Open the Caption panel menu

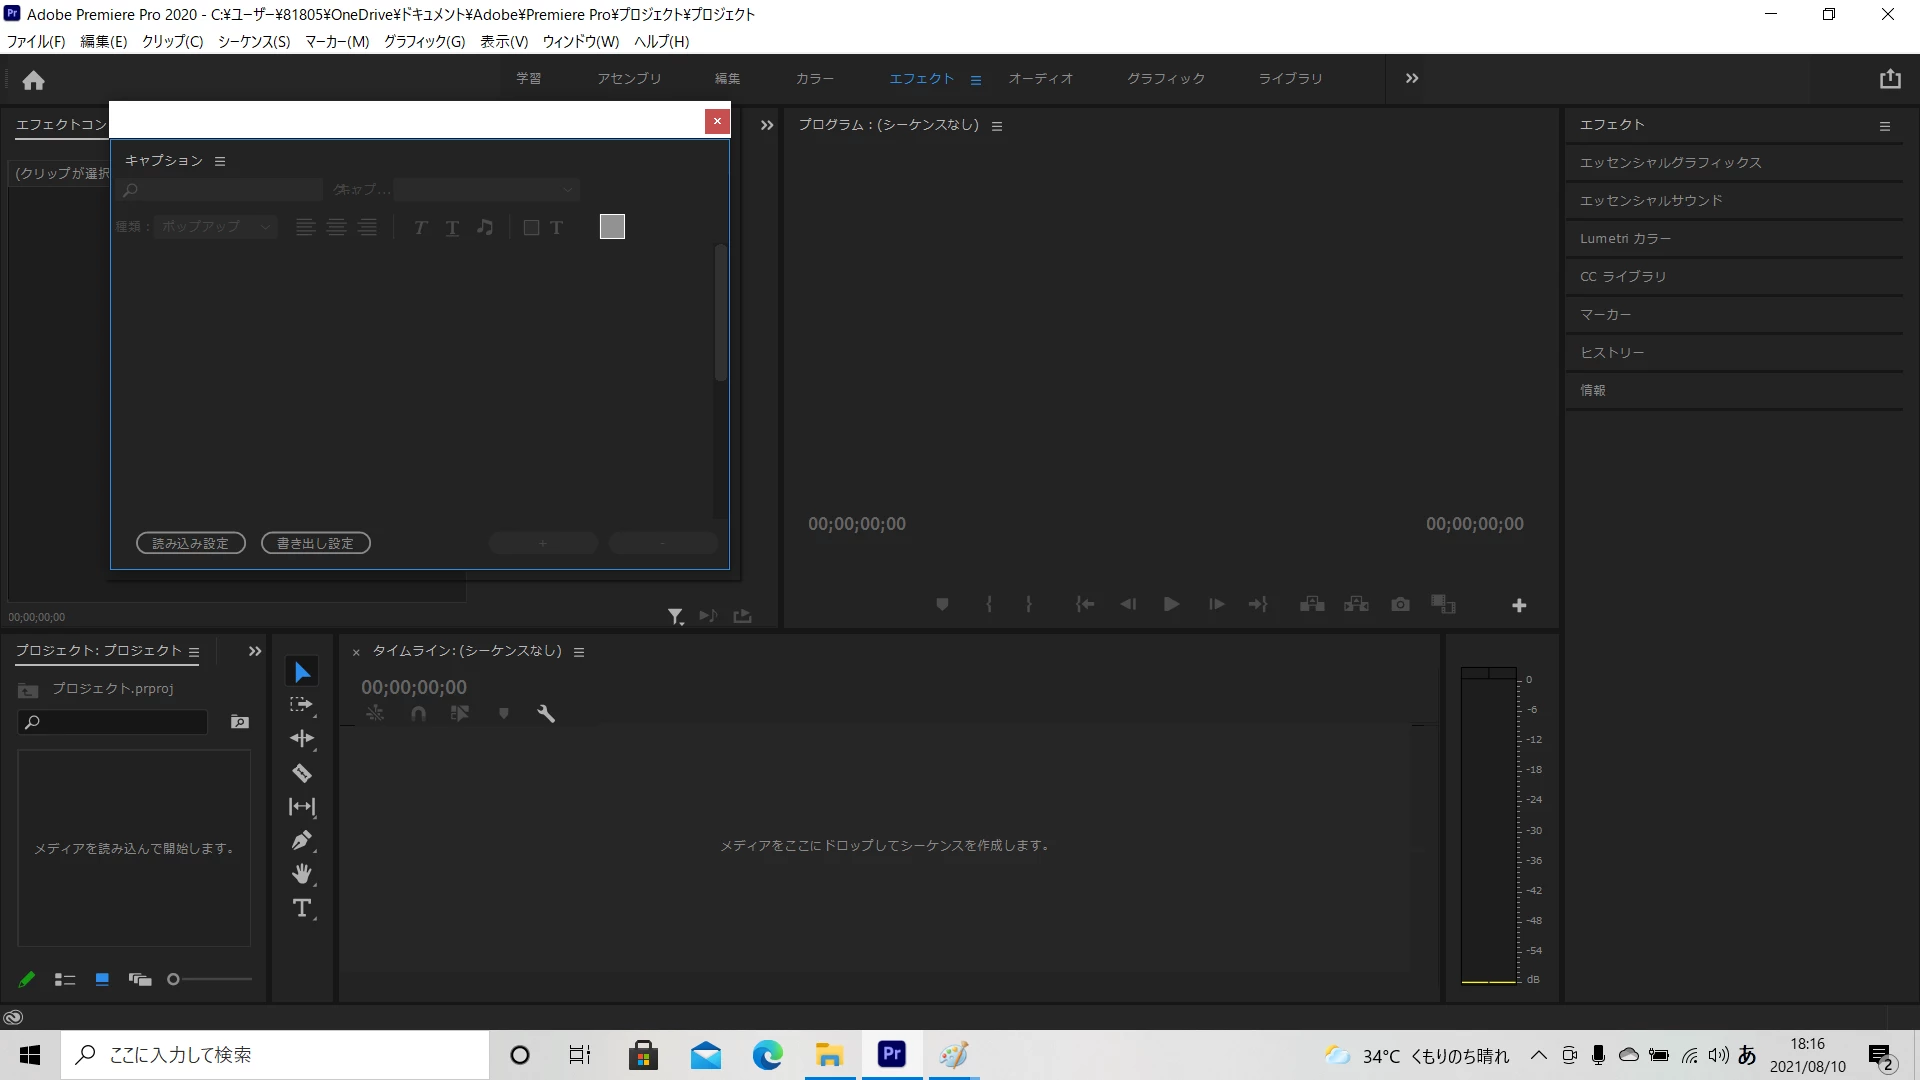tap(220, 161)
